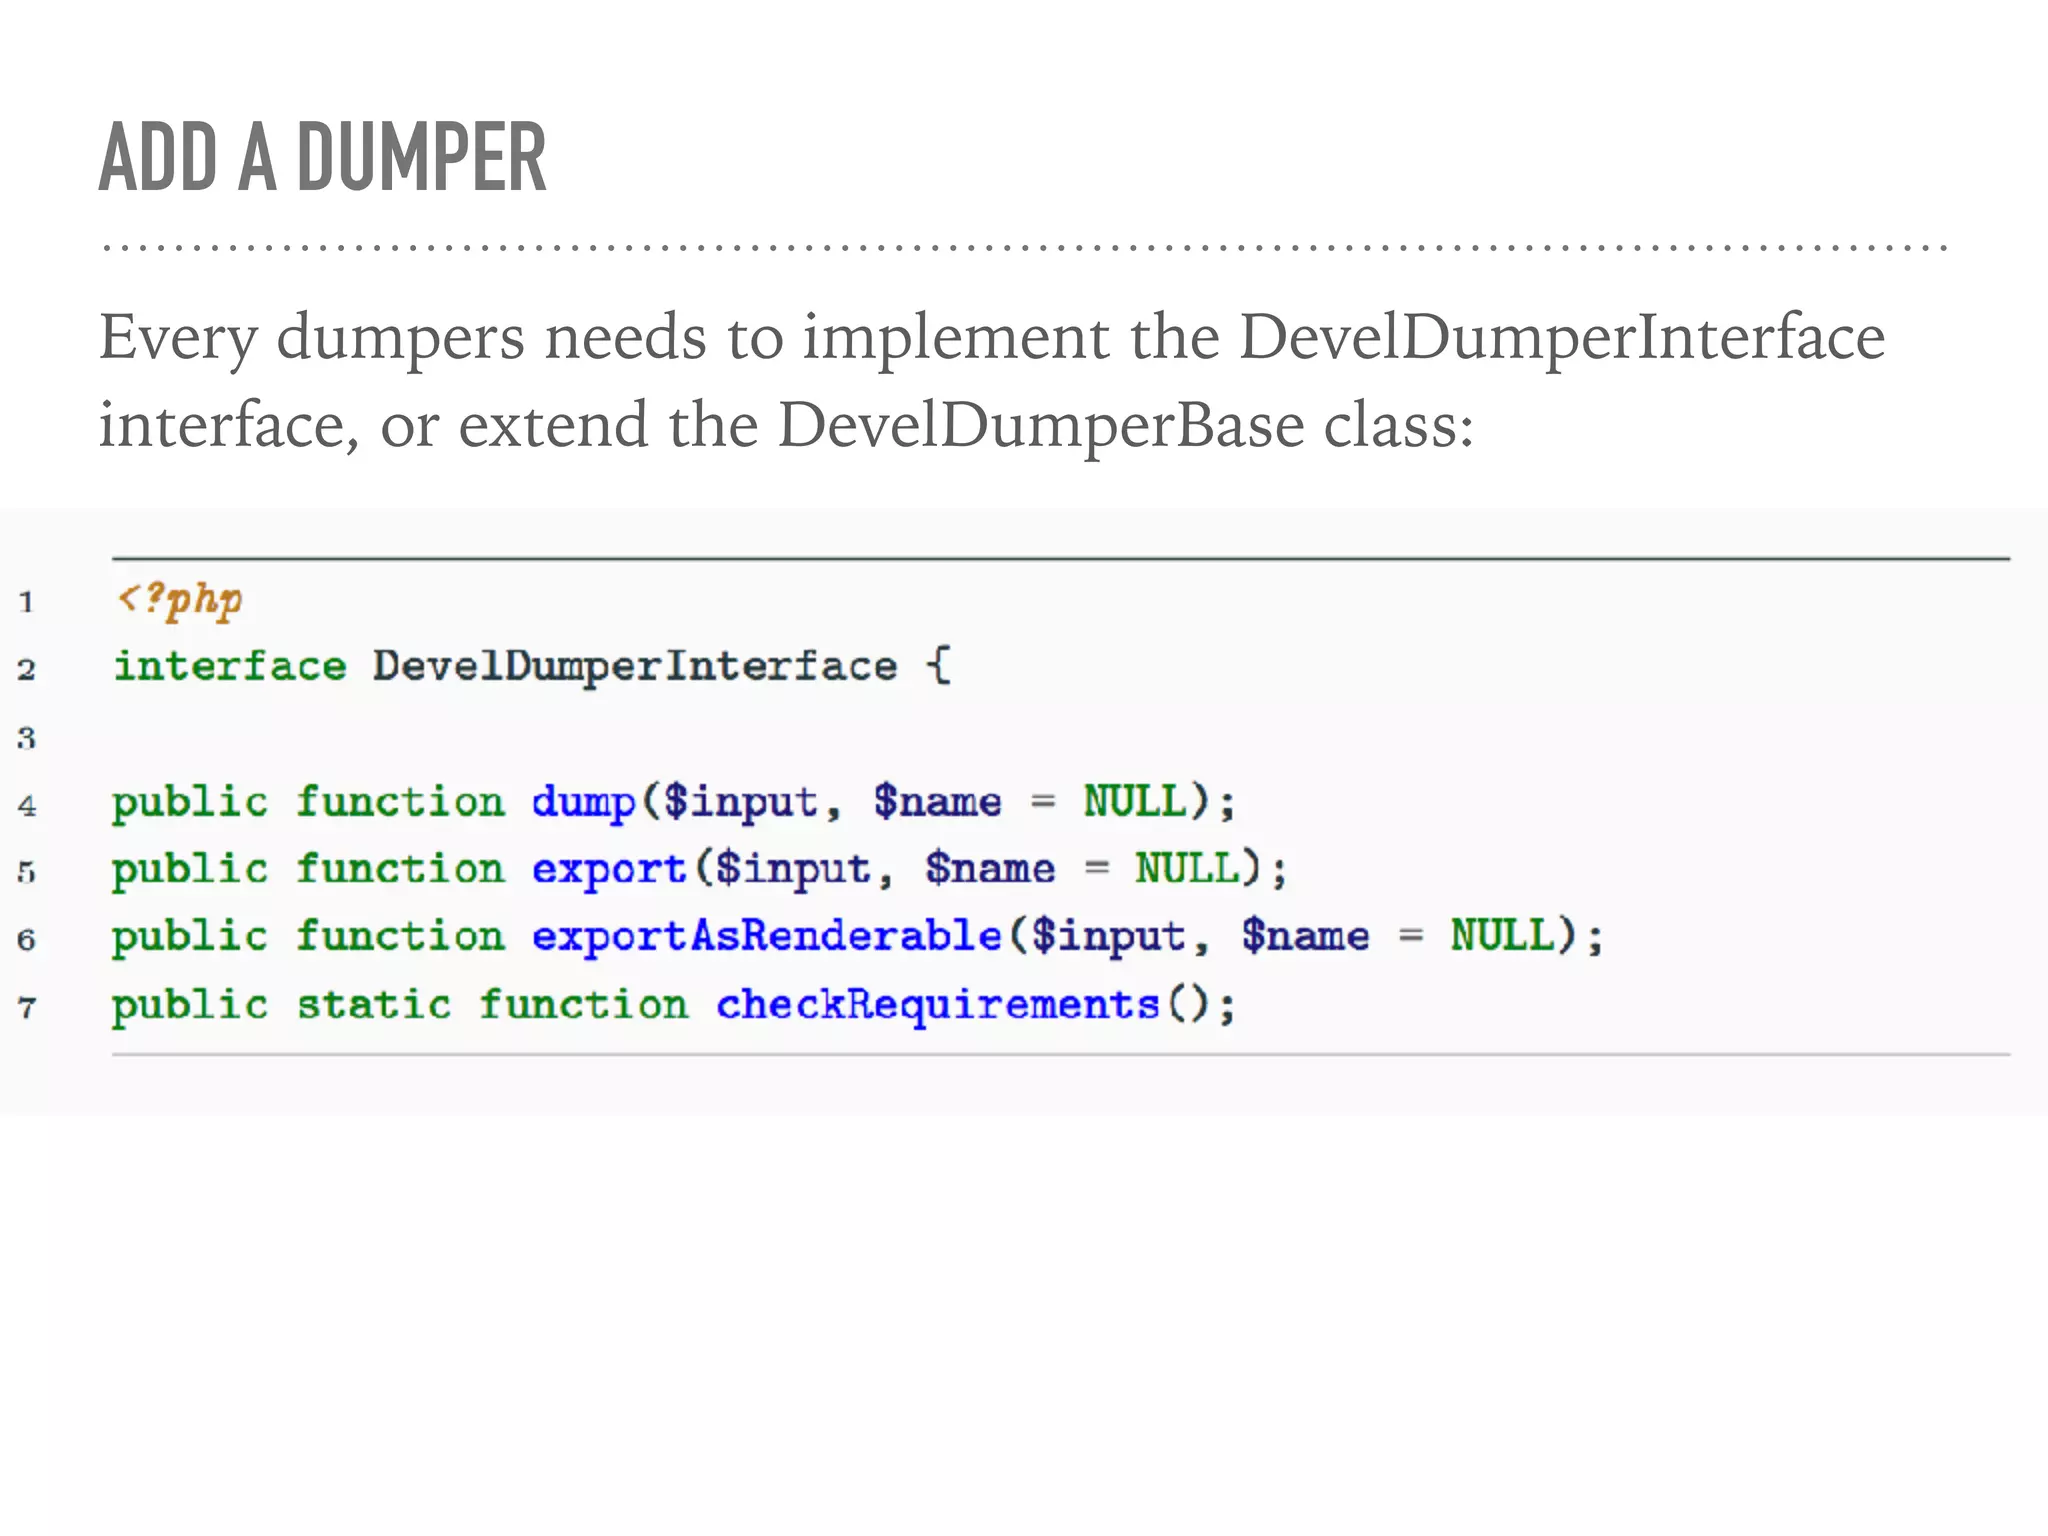Click the 'exportAsRenderable' function name
Screen dimensions: 2048x1536
tap(766, 937)
